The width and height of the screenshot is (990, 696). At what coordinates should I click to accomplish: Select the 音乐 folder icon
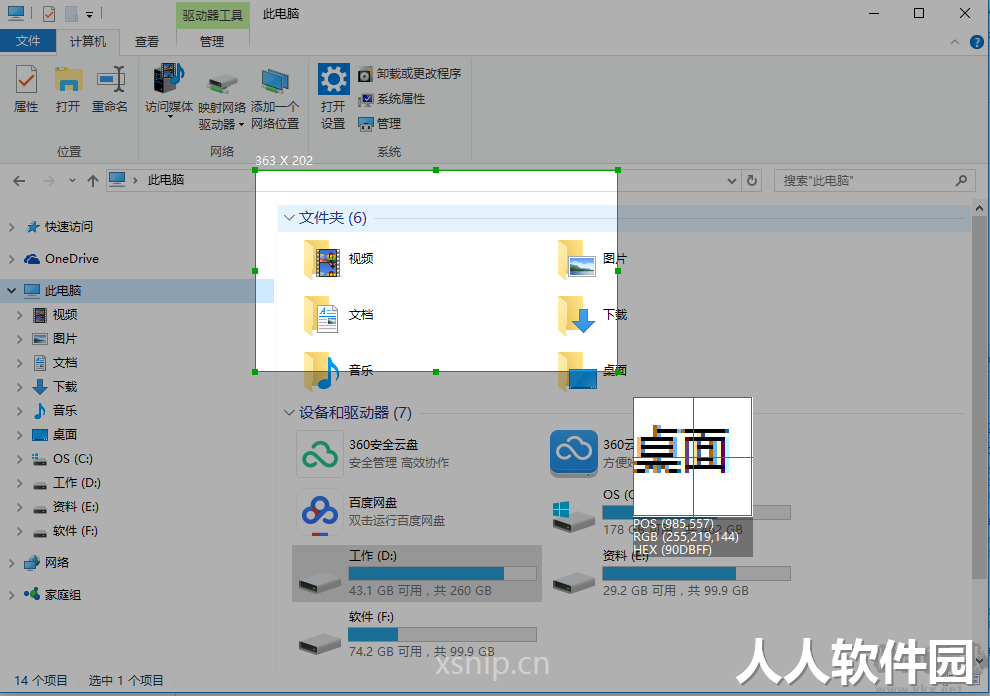pos(323,371)
